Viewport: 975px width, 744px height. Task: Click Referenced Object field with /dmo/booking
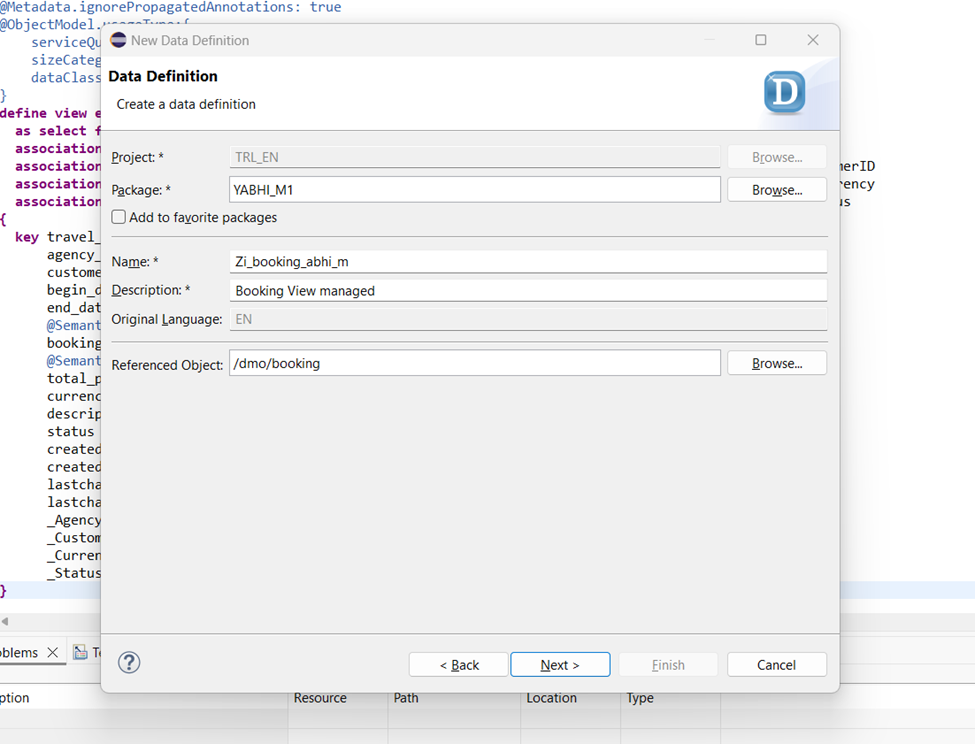[x=475, y=363]
